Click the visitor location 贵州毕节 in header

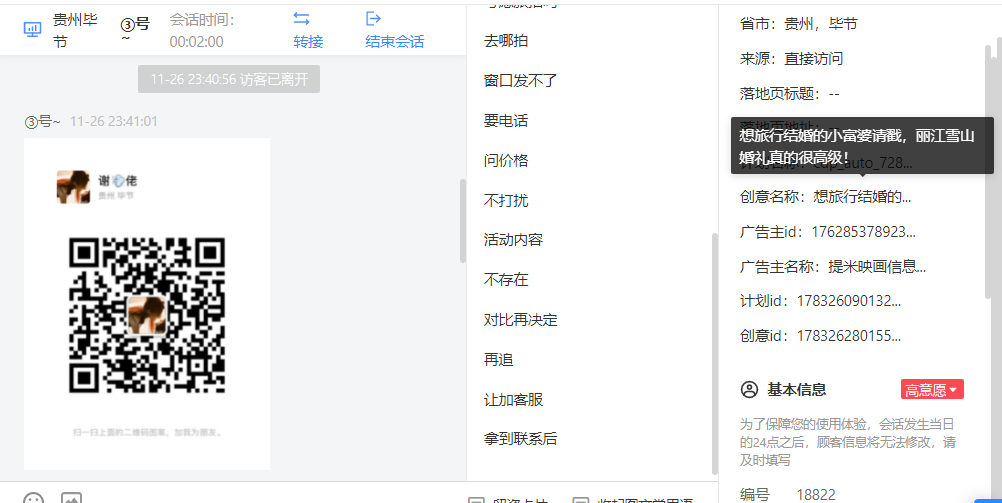click(75, 31)
